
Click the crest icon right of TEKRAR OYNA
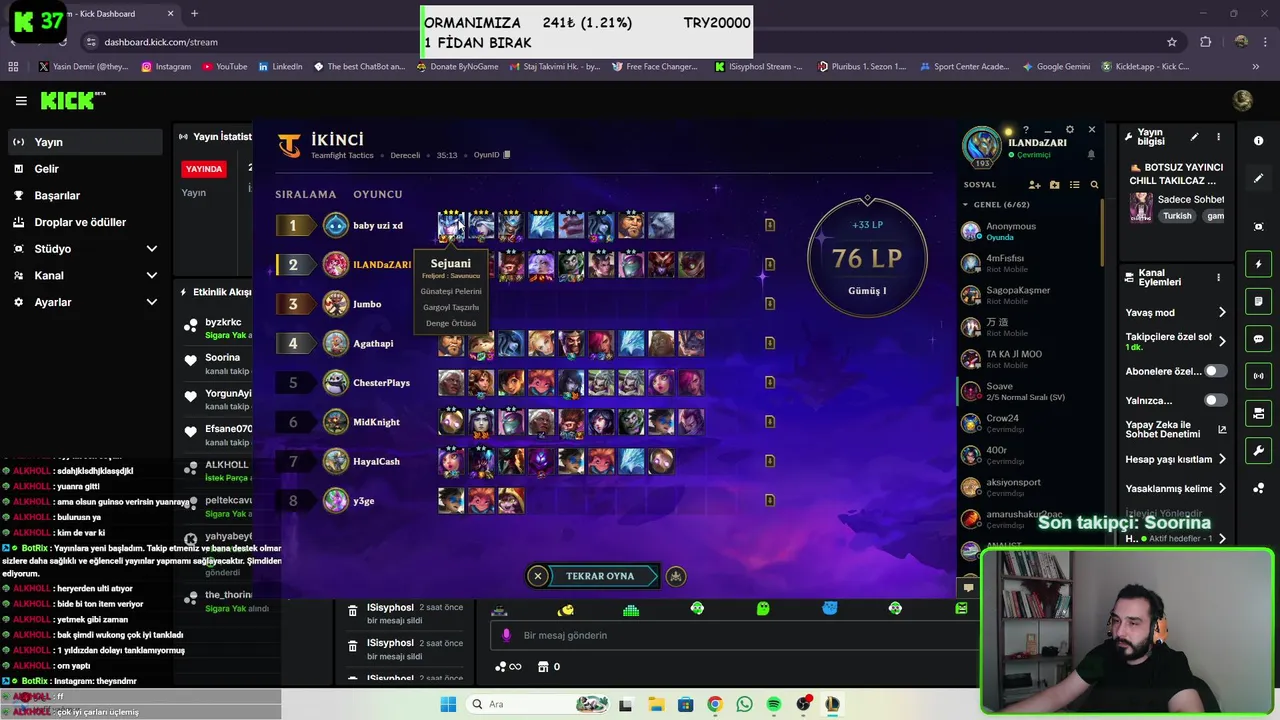676,576
